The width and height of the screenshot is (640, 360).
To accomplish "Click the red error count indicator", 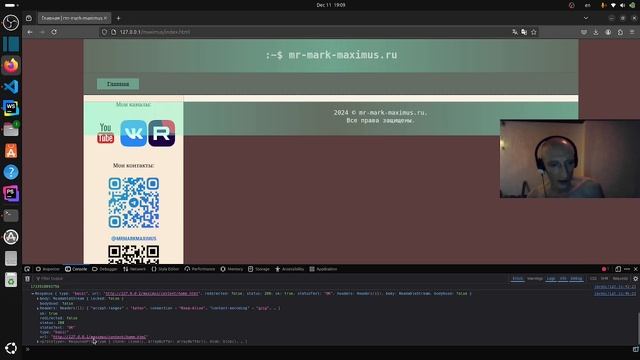I will tap(605, 269).
